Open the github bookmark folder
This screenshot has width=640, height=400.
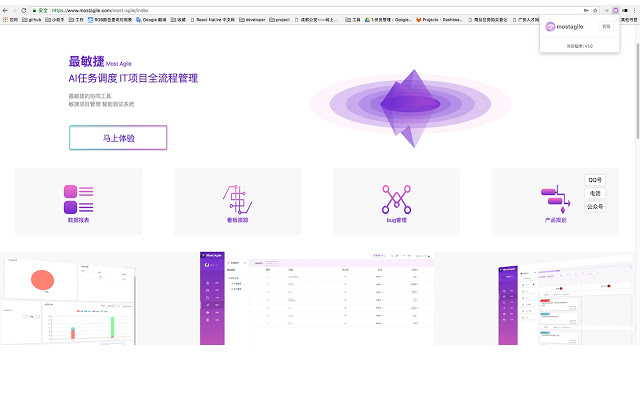[31, 19]
